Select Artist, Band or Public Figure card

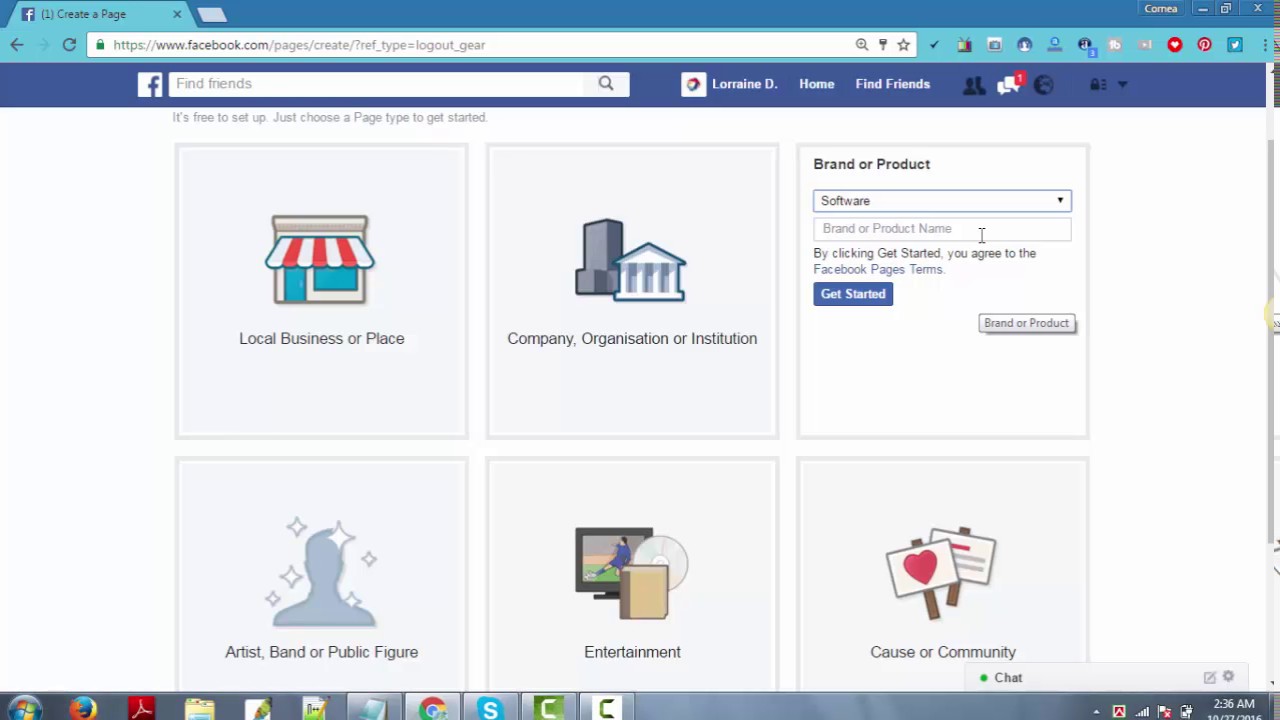321,575
